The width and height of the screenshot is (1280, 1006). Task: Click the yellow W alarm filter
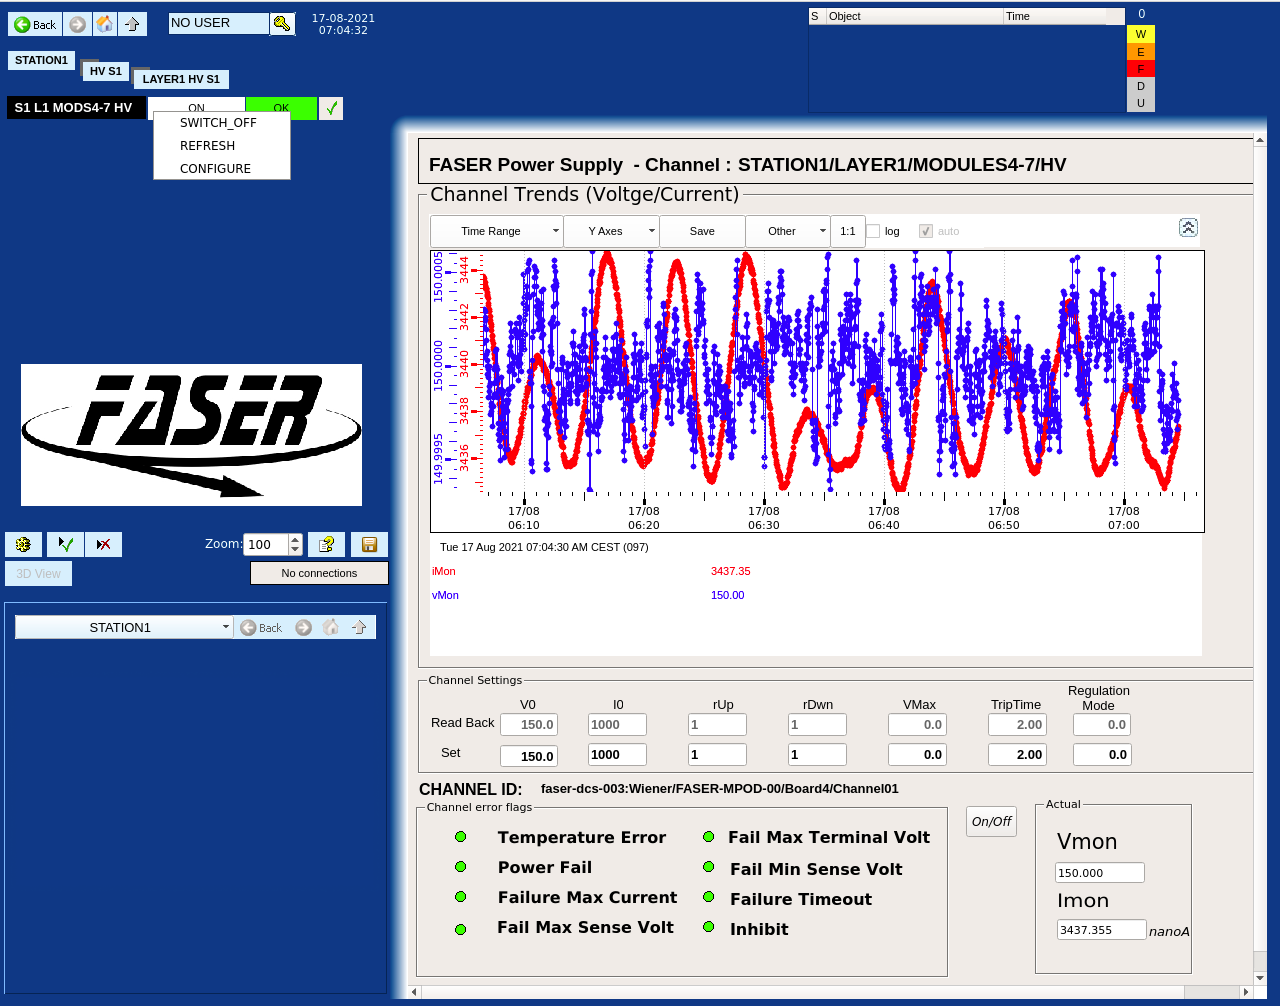pos(1141,34)
